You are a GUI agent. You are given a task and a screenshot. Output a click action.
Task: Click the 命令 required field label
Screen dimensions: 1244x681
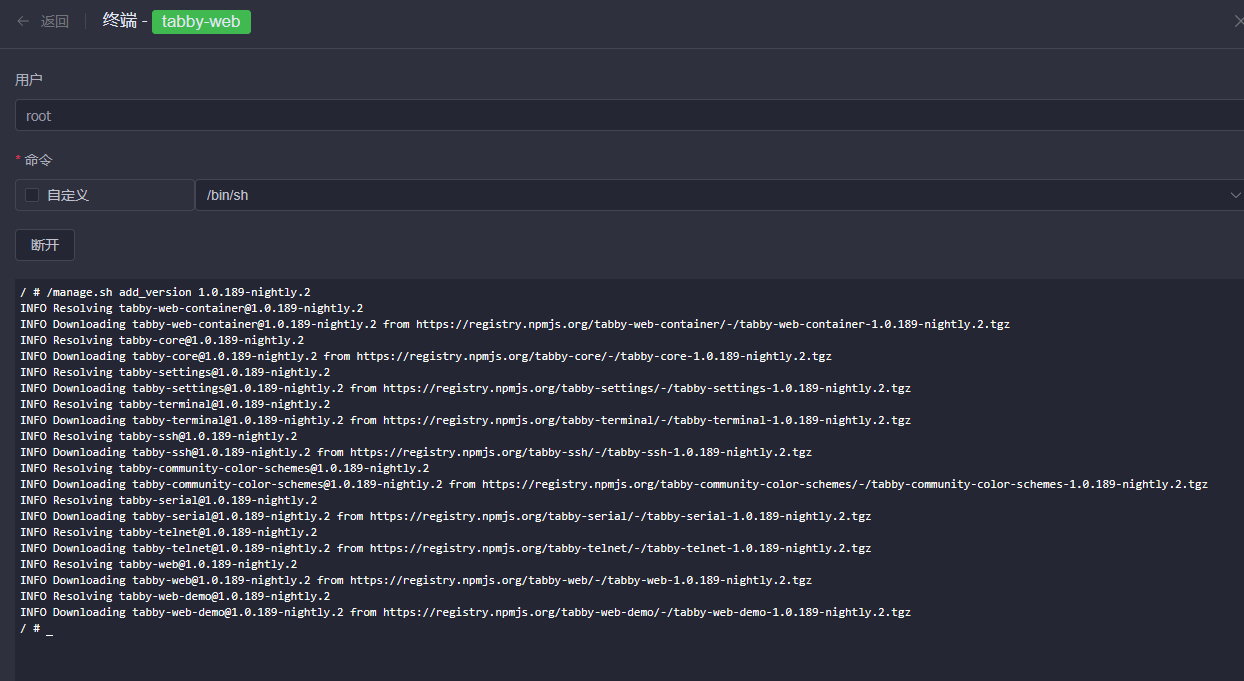[x=38, y=159]
